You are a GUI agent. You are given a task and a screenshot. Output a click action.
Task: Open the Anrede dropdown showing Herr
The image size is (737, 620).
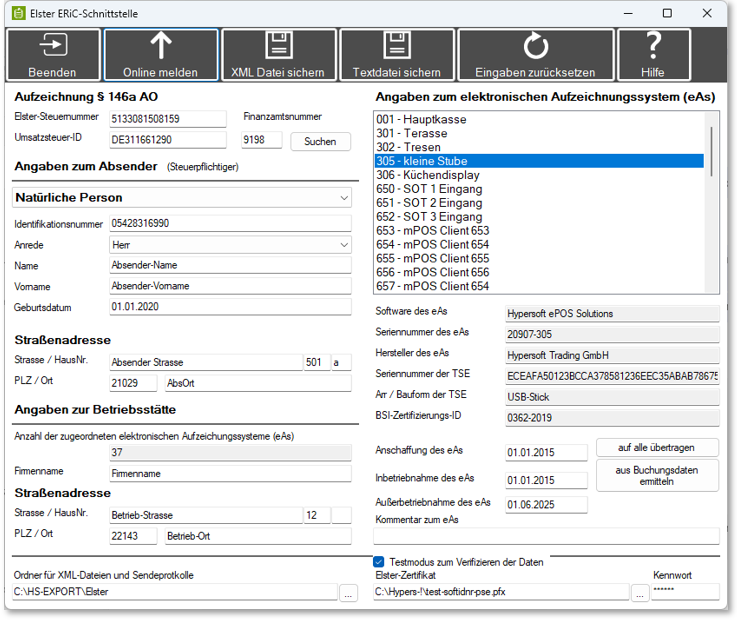pyautogui.click(x=344, y=245)
